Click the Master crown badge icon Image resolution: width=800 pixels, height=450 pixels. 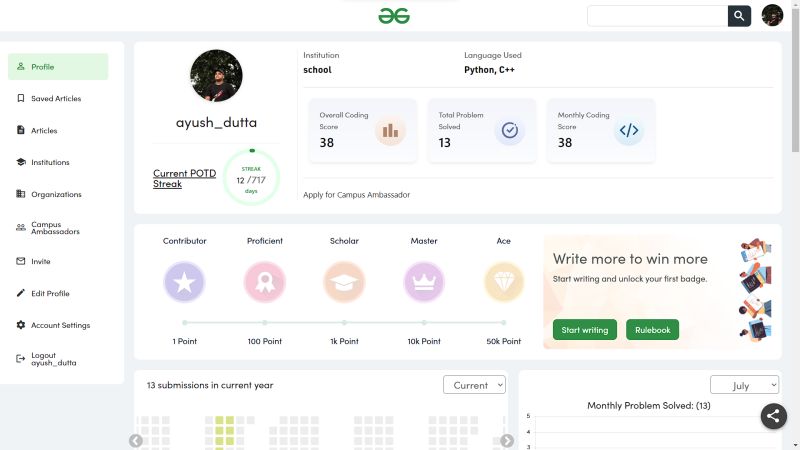tap(424, 282)
